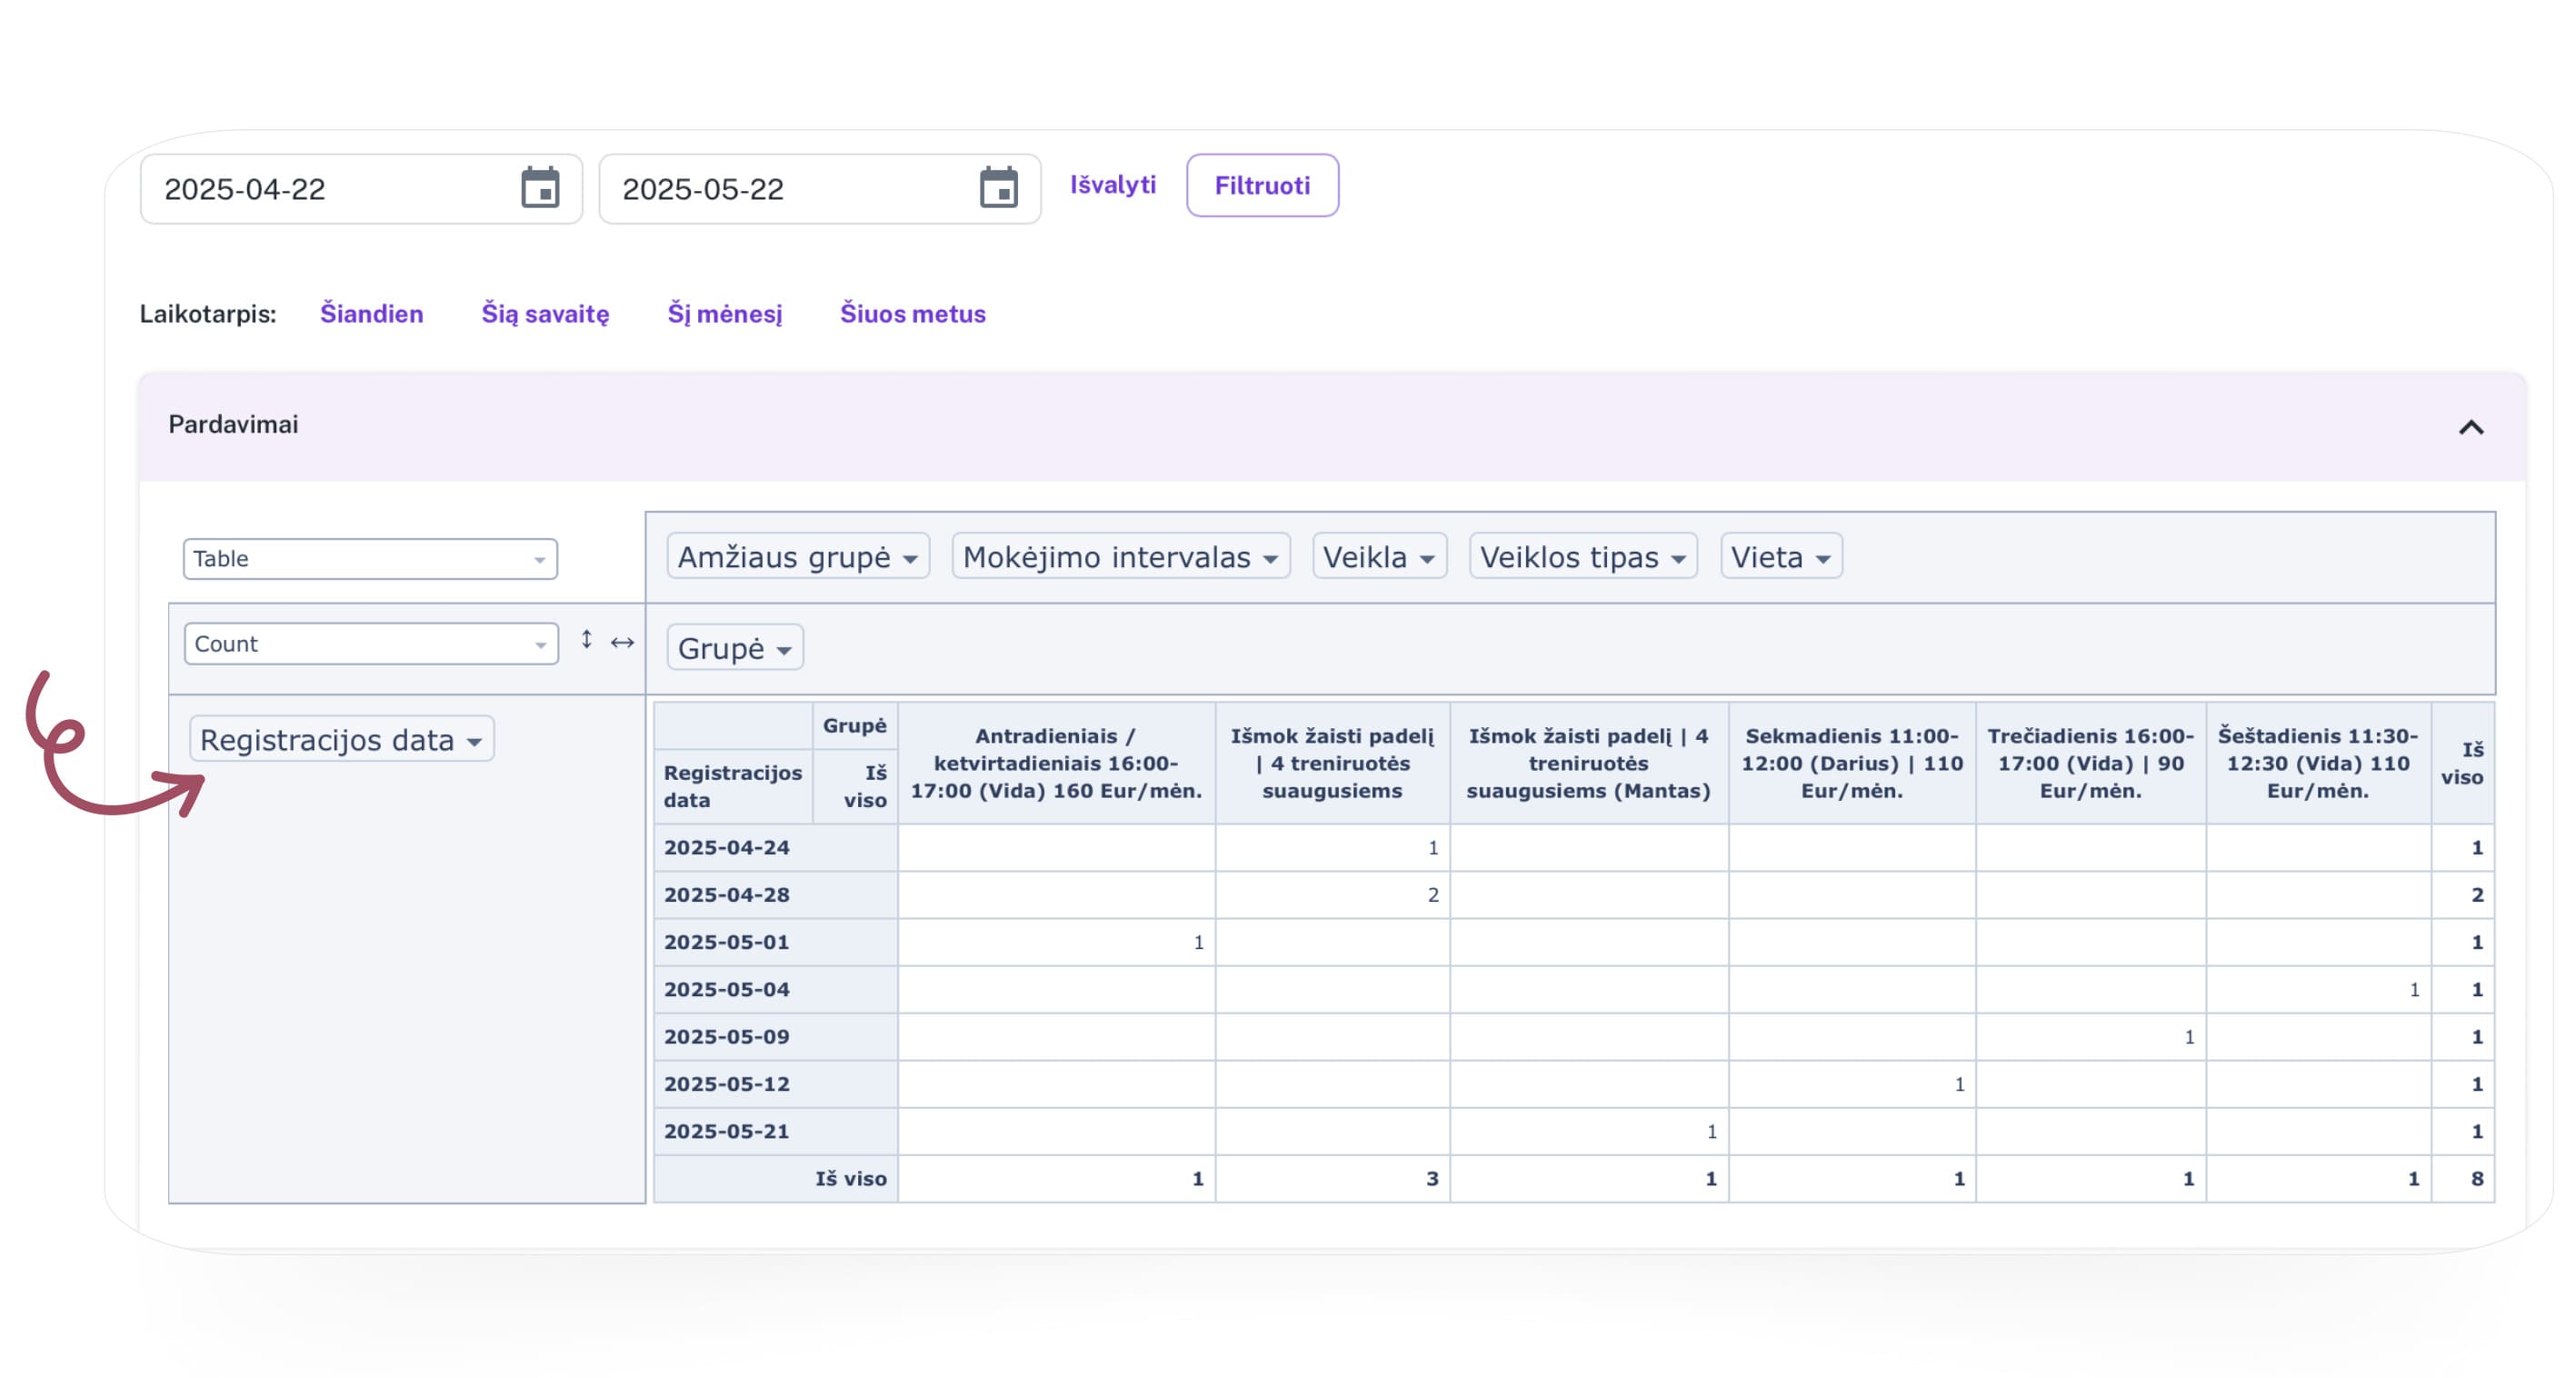Open the Veikla attribute filter arrow

pos(1426,559)
